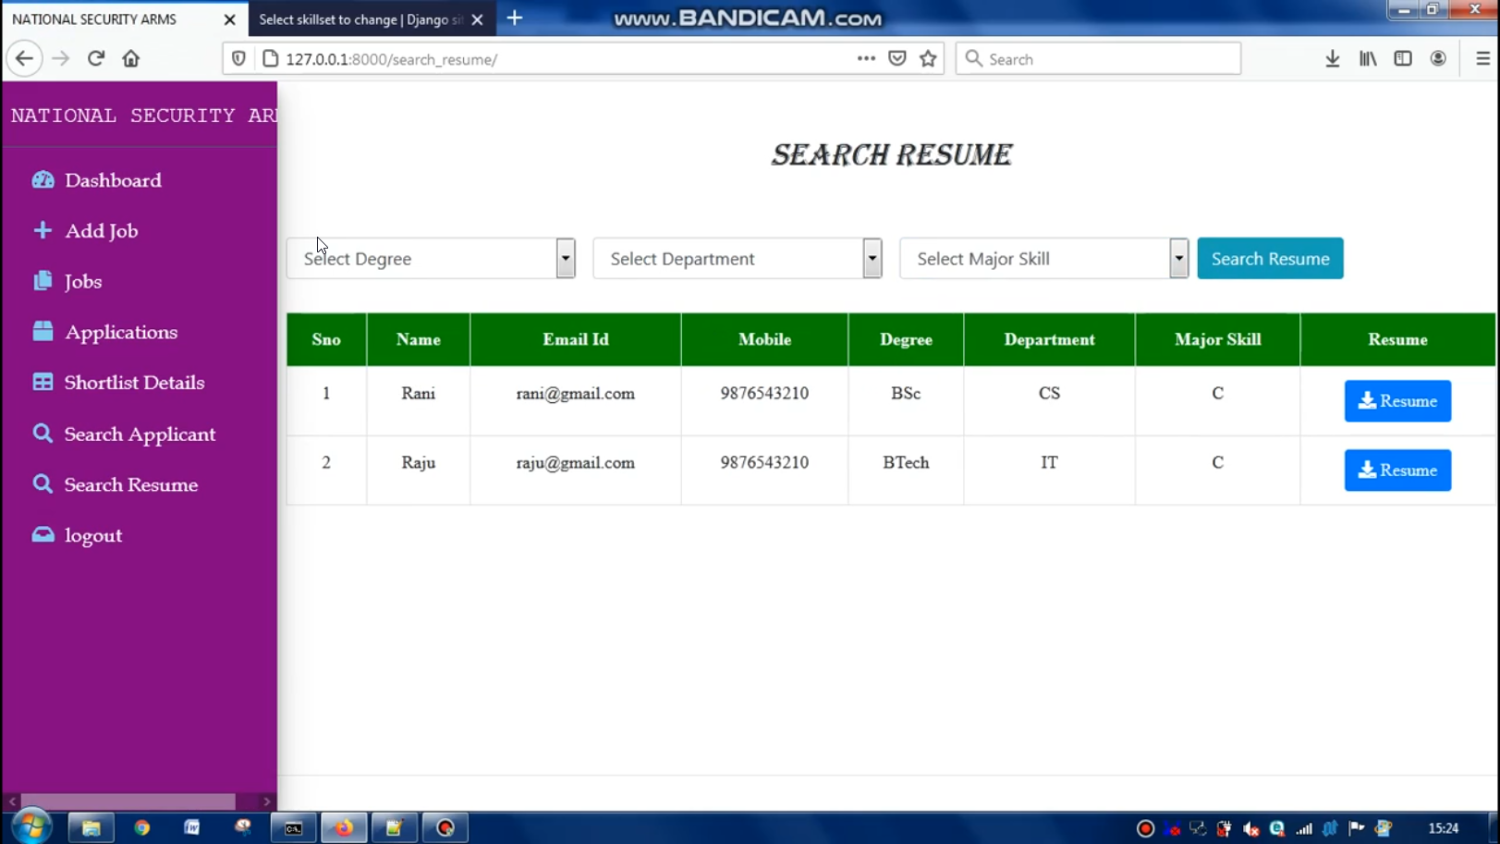The width and height of the screenshot is (1500, 844).
Task: Click the logout icon in the sidebar
Action: (x=43, y=535)
